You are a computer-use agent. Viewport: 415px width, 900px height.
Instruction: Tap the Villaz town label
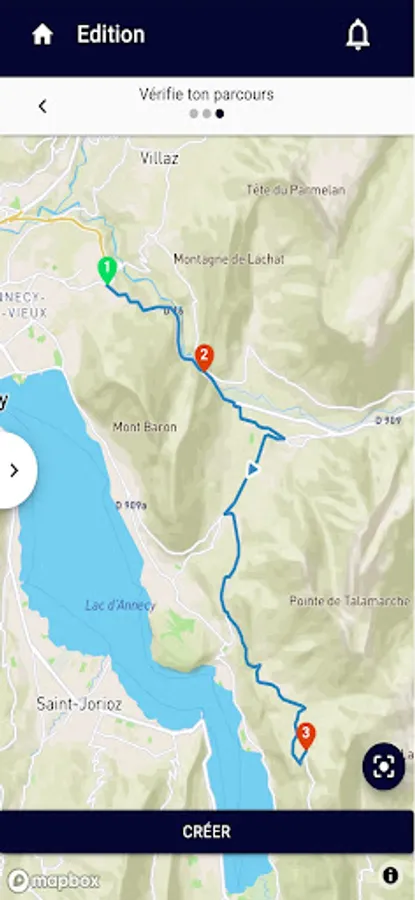pos(160,158)
